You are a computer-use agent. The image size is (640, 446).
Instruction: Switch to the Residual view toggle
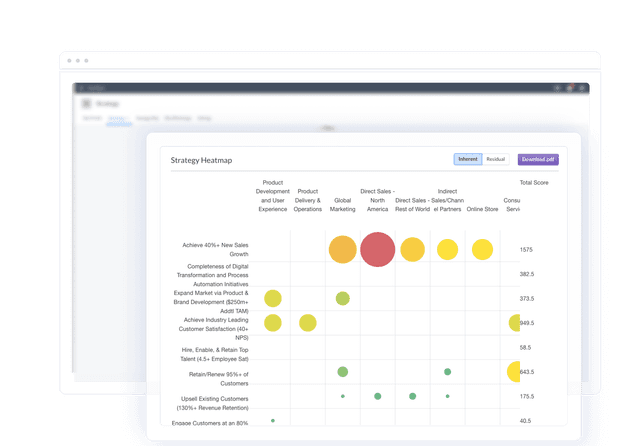point(496,159)
